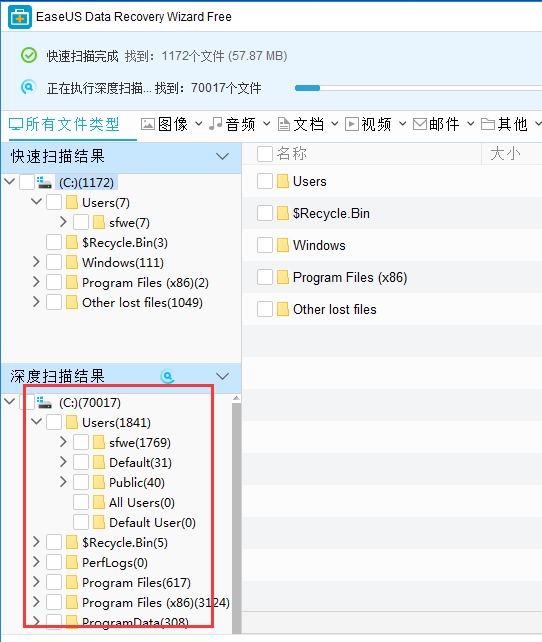Viewport: 542px width, 642px height.
Task: Click the C: drive icon in deep scan results
Action: point(44,402)
